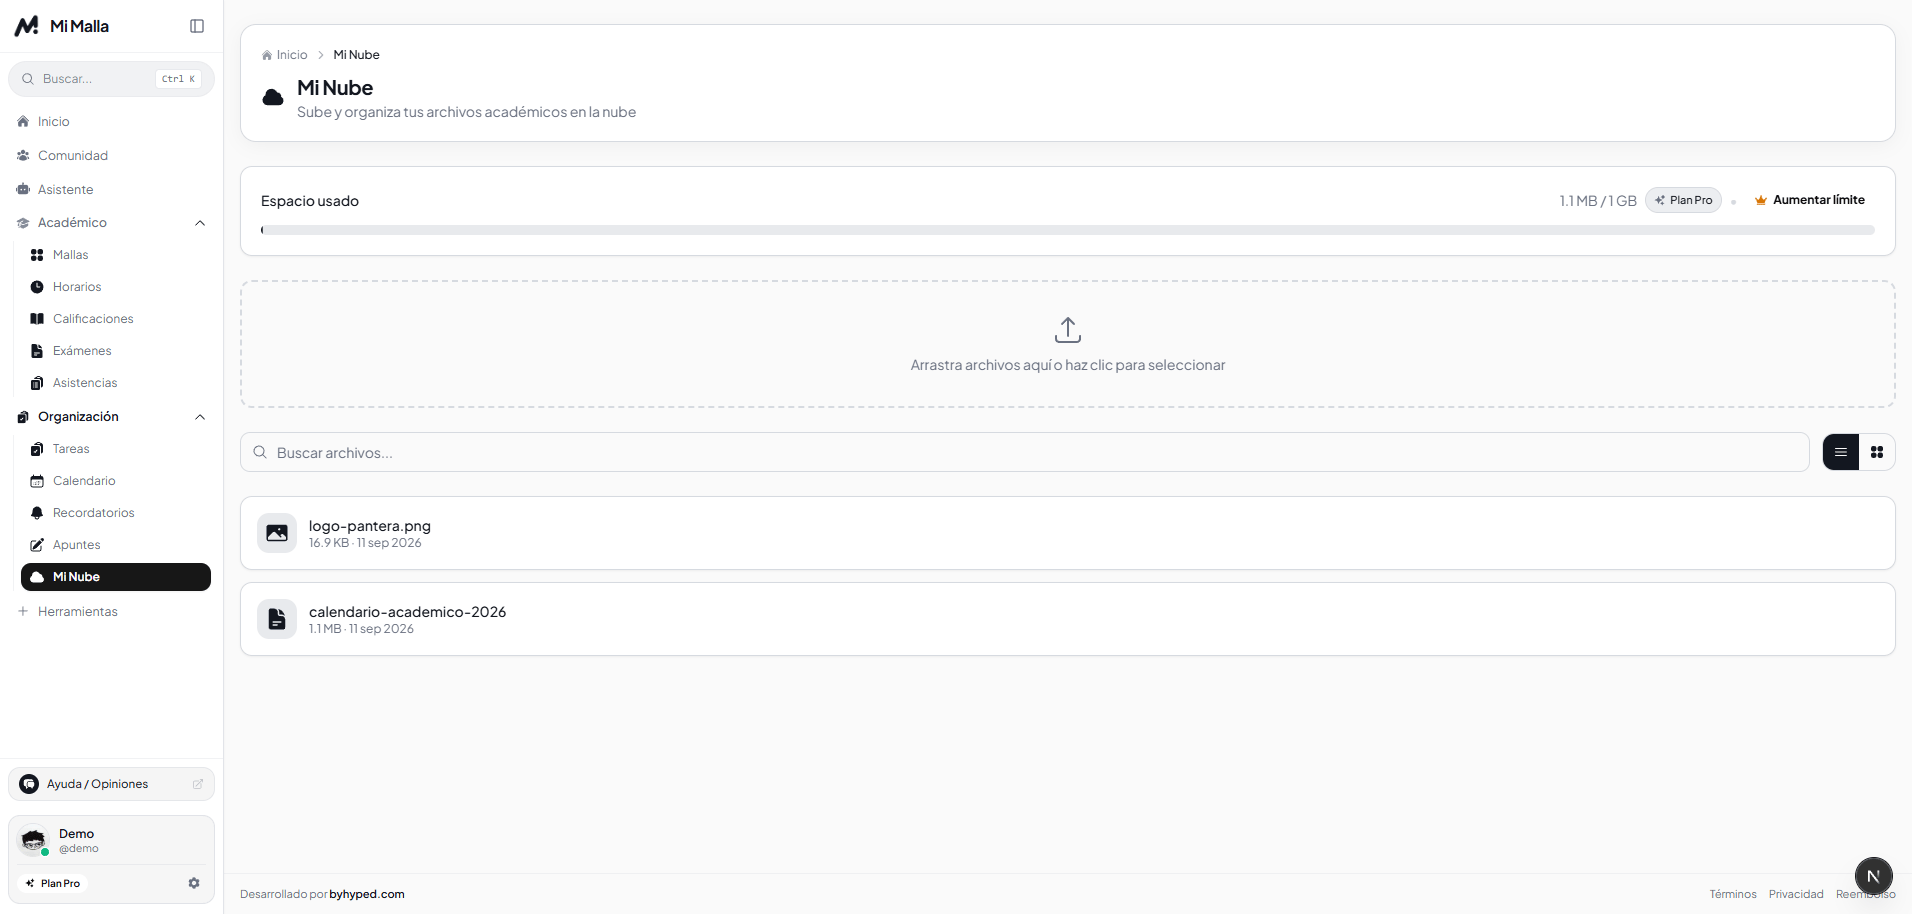Switch to list view
Screen dimensions: 1912x914
pyautogui.click(x=1841, y=452)
